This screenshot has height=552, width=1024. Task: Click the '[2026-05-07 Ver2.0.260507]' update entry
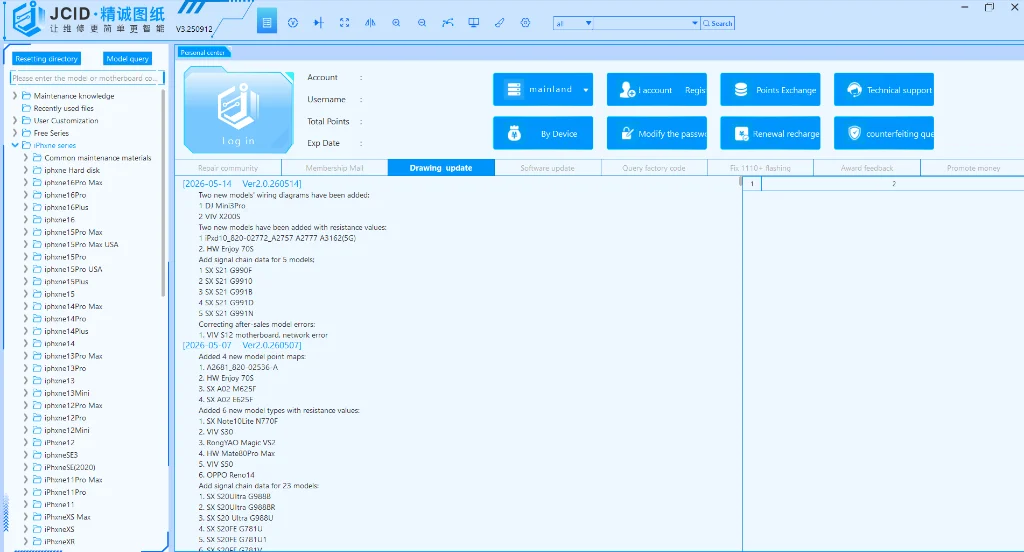[242, 345]
